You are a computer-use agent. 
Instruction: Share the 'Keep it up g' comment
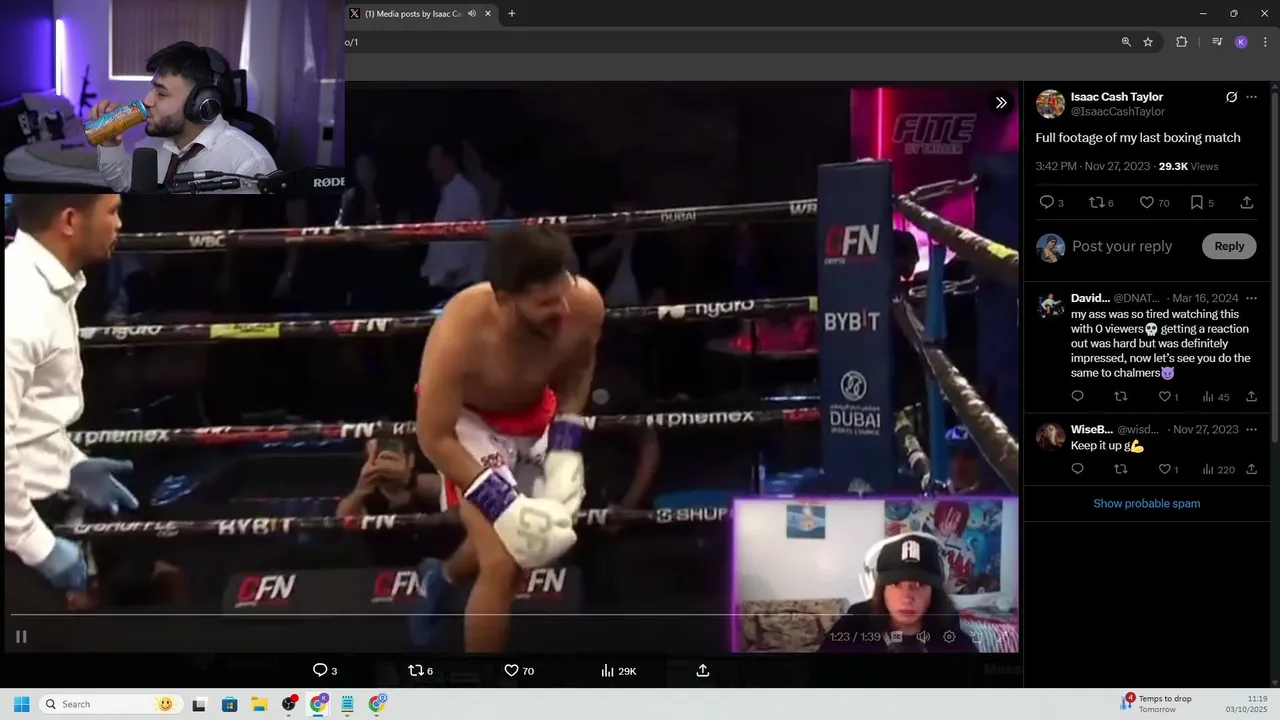coord(1251,469)
